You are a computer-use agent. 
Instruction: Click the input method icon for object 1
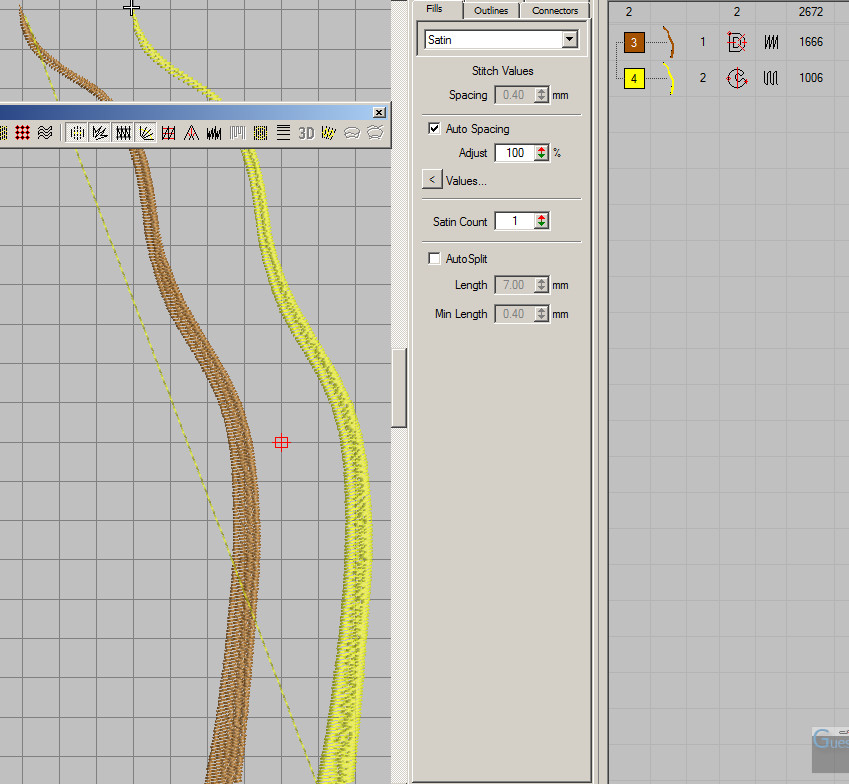pyautogui.click(x=737, y=42)
